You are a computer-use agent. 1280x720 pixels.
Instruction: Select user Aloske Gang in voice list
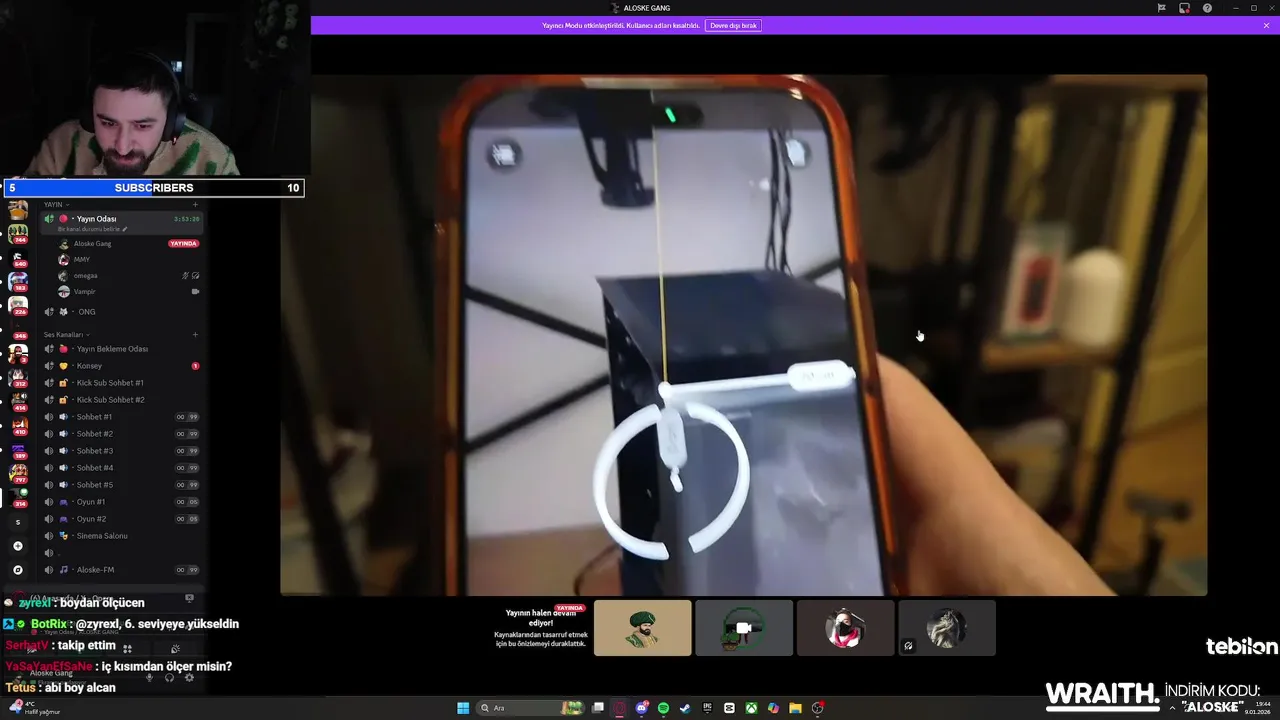(x=92, y=244)
